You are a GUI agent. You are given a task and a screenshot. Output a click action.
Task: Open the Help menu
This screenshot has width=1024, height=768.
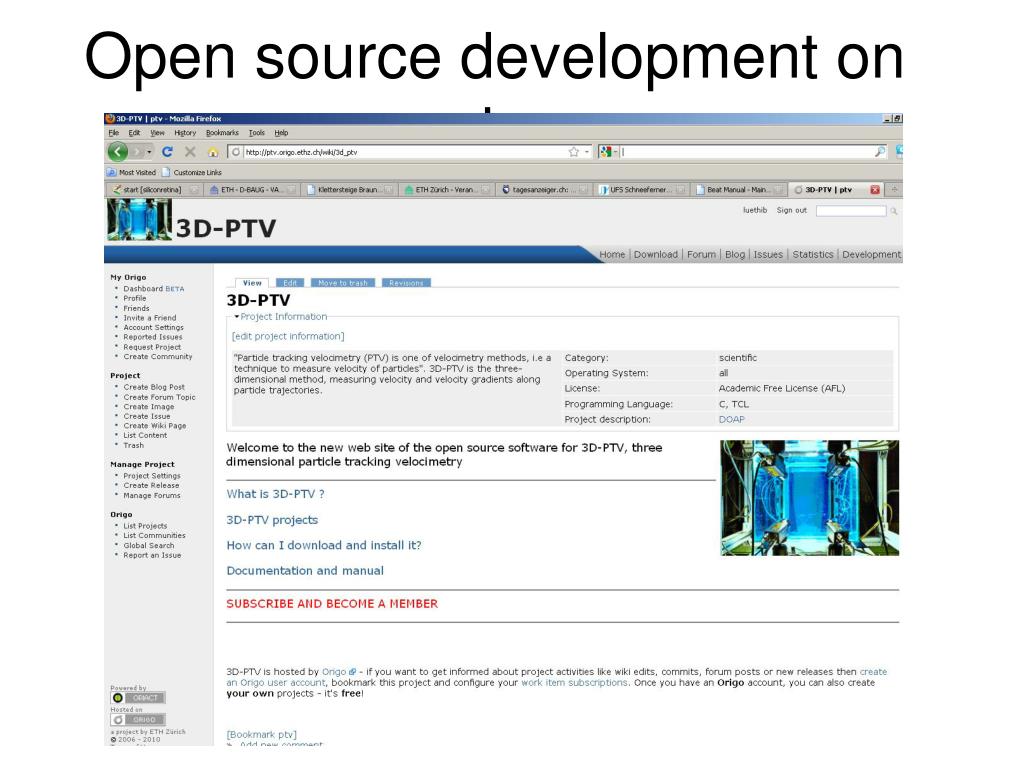pyautogui.click(x=281, y=133)
